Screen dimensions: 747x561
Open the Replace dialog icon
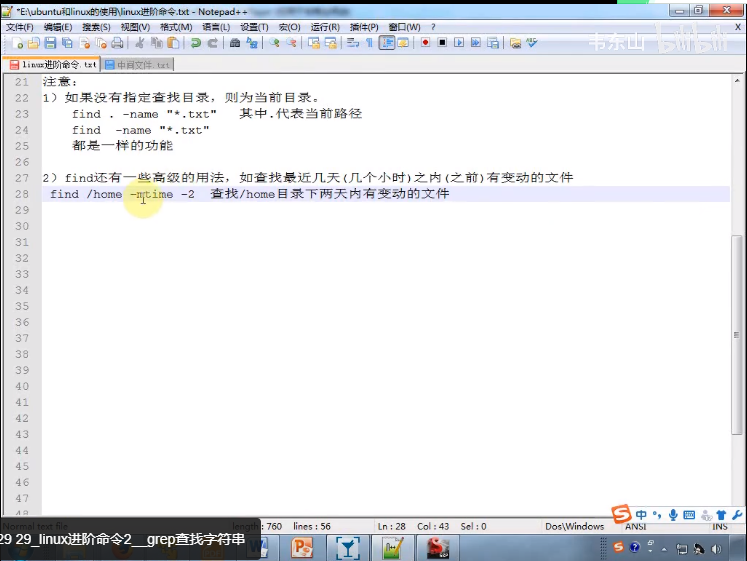[252, 43]
